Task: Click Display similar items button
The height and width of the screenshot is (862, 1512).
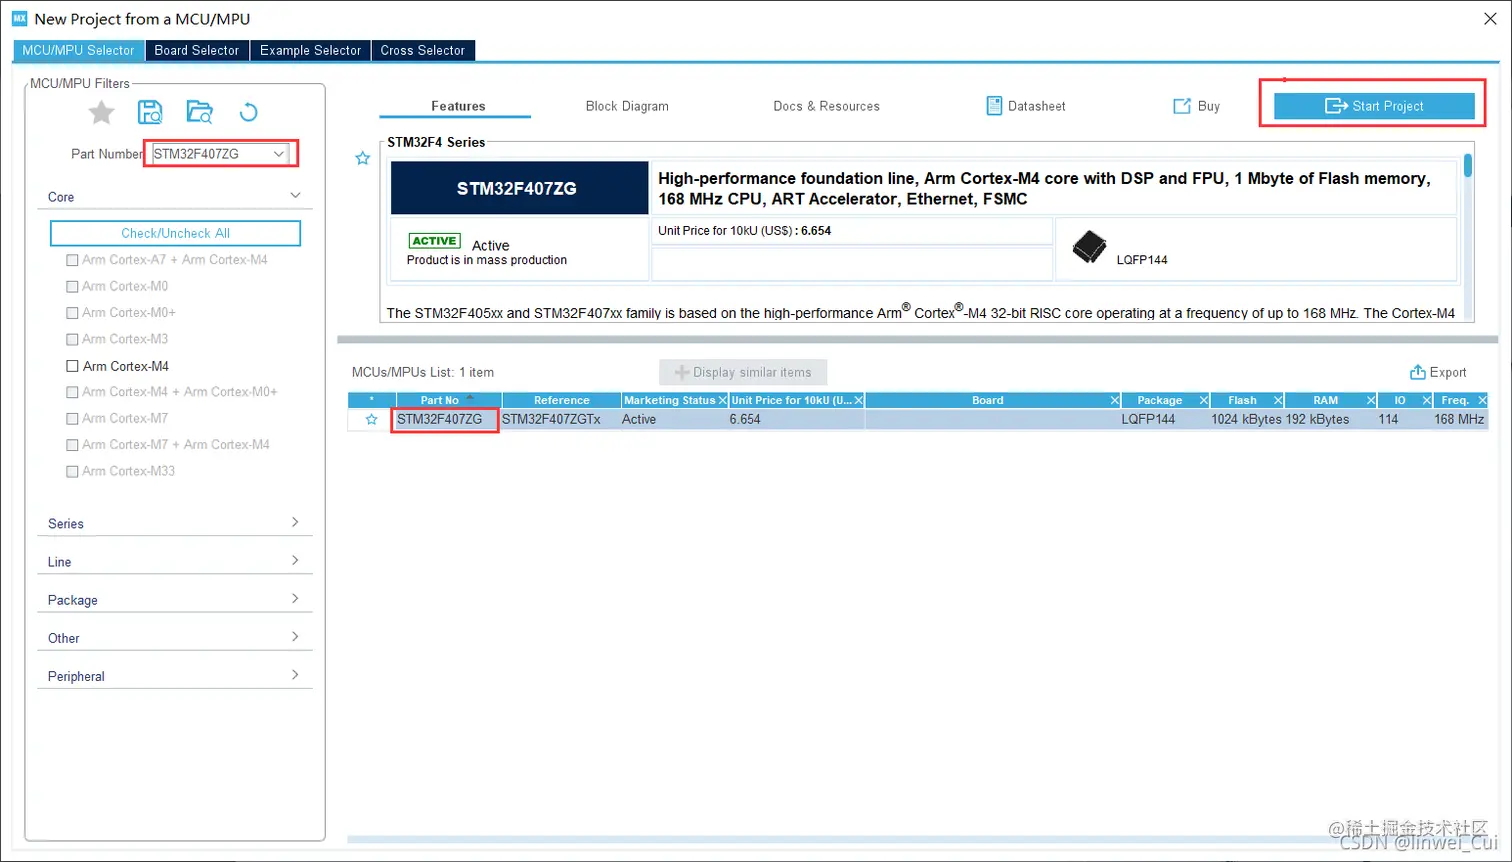Action: [x=743, y=372]
